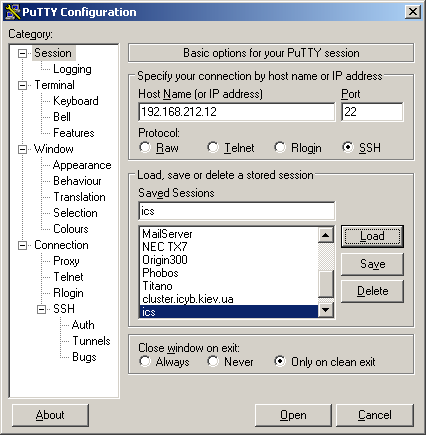Image resolution: width=426 pixels, height=435 pixels.
Task: Click the Saved Sessions name field
Action: click(237, 211)
